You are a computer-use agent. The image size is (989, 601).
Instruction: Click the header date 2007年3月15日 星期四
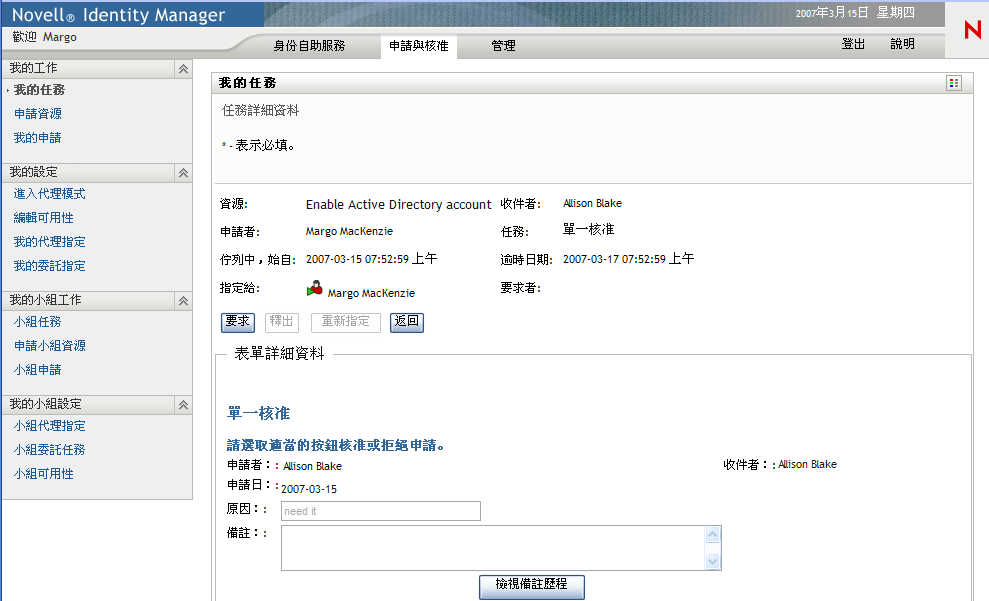point(855,13)
